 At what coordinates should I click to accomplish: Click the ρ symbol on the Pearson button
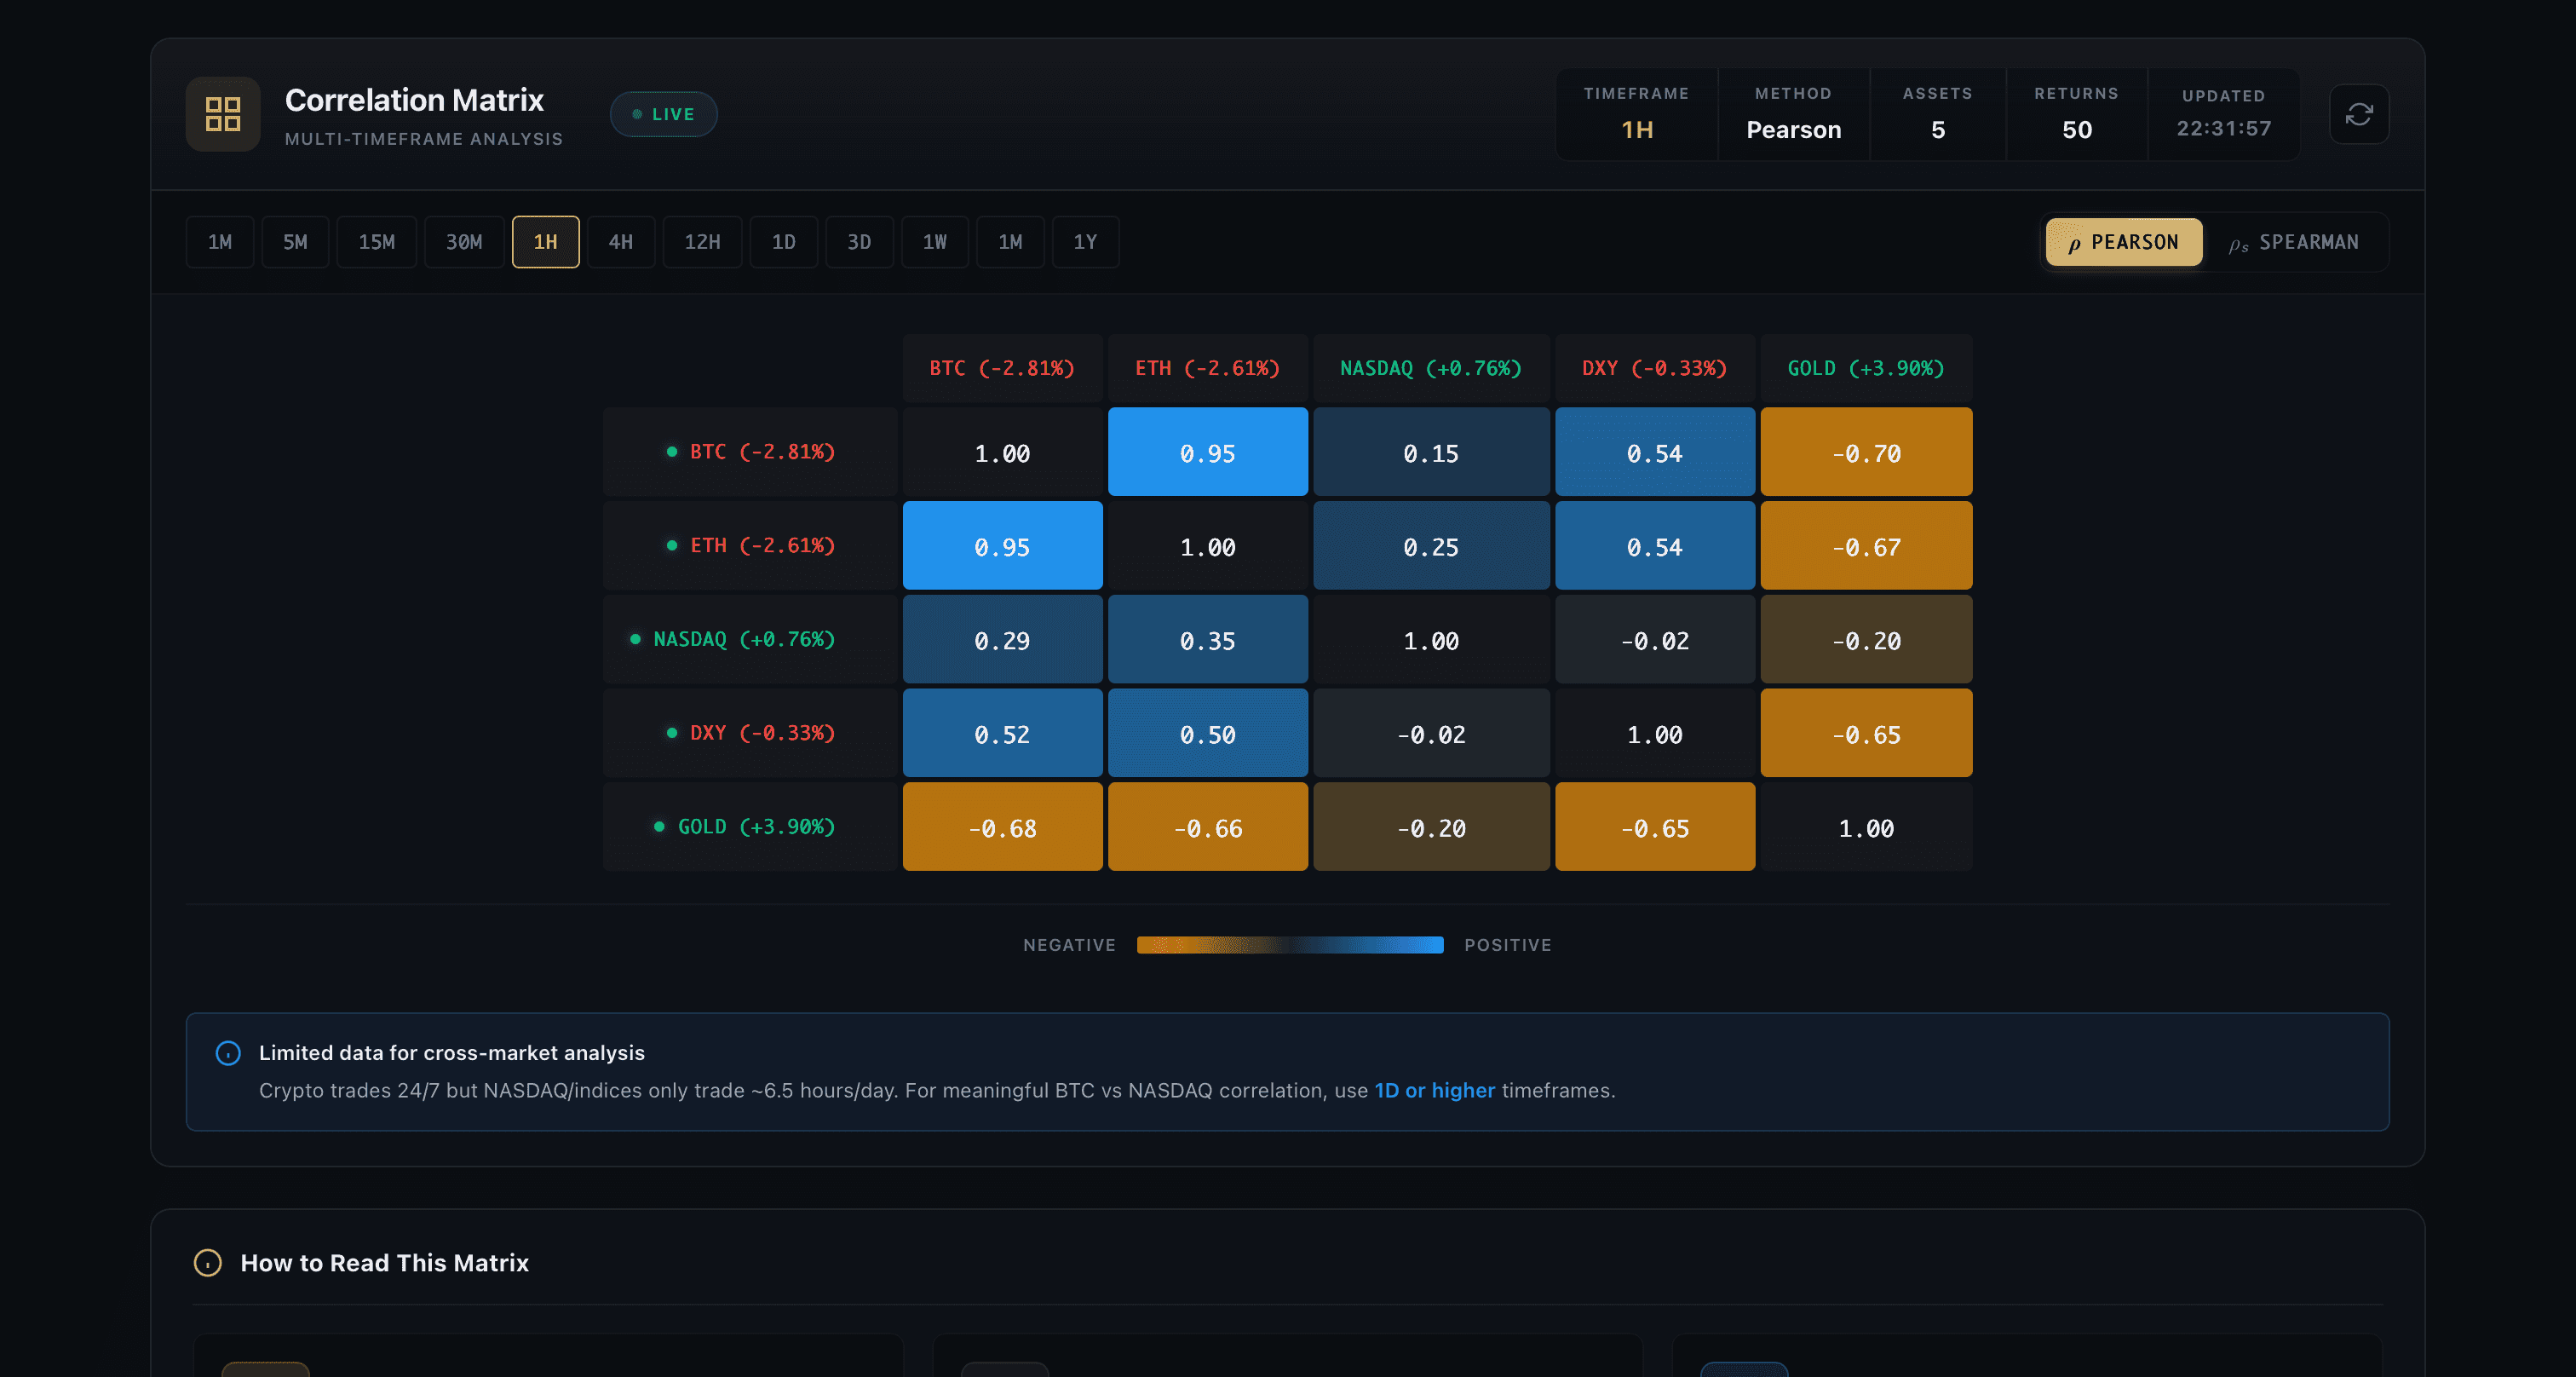tap(2074, 242)
